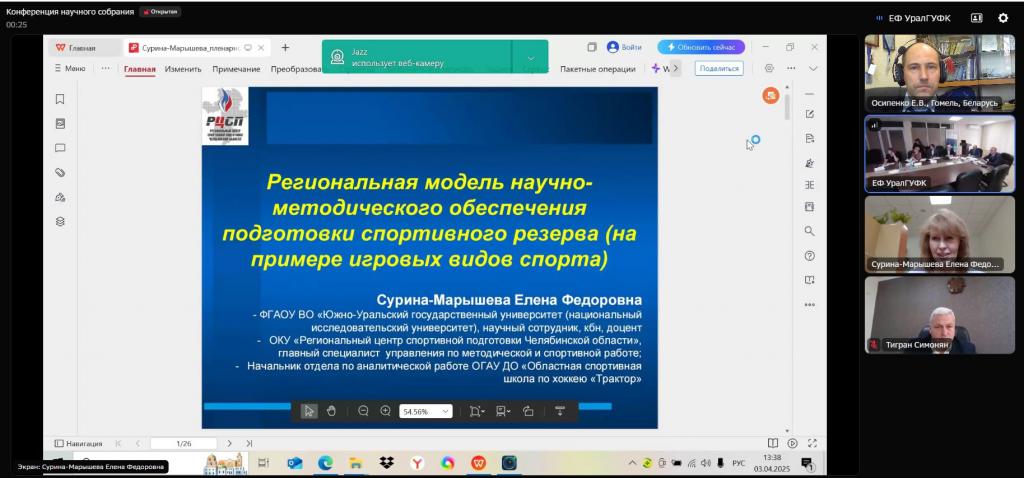Click the Поделиться share button
The width and height of the screenshot is (1024, 478).
coord(719,69)
